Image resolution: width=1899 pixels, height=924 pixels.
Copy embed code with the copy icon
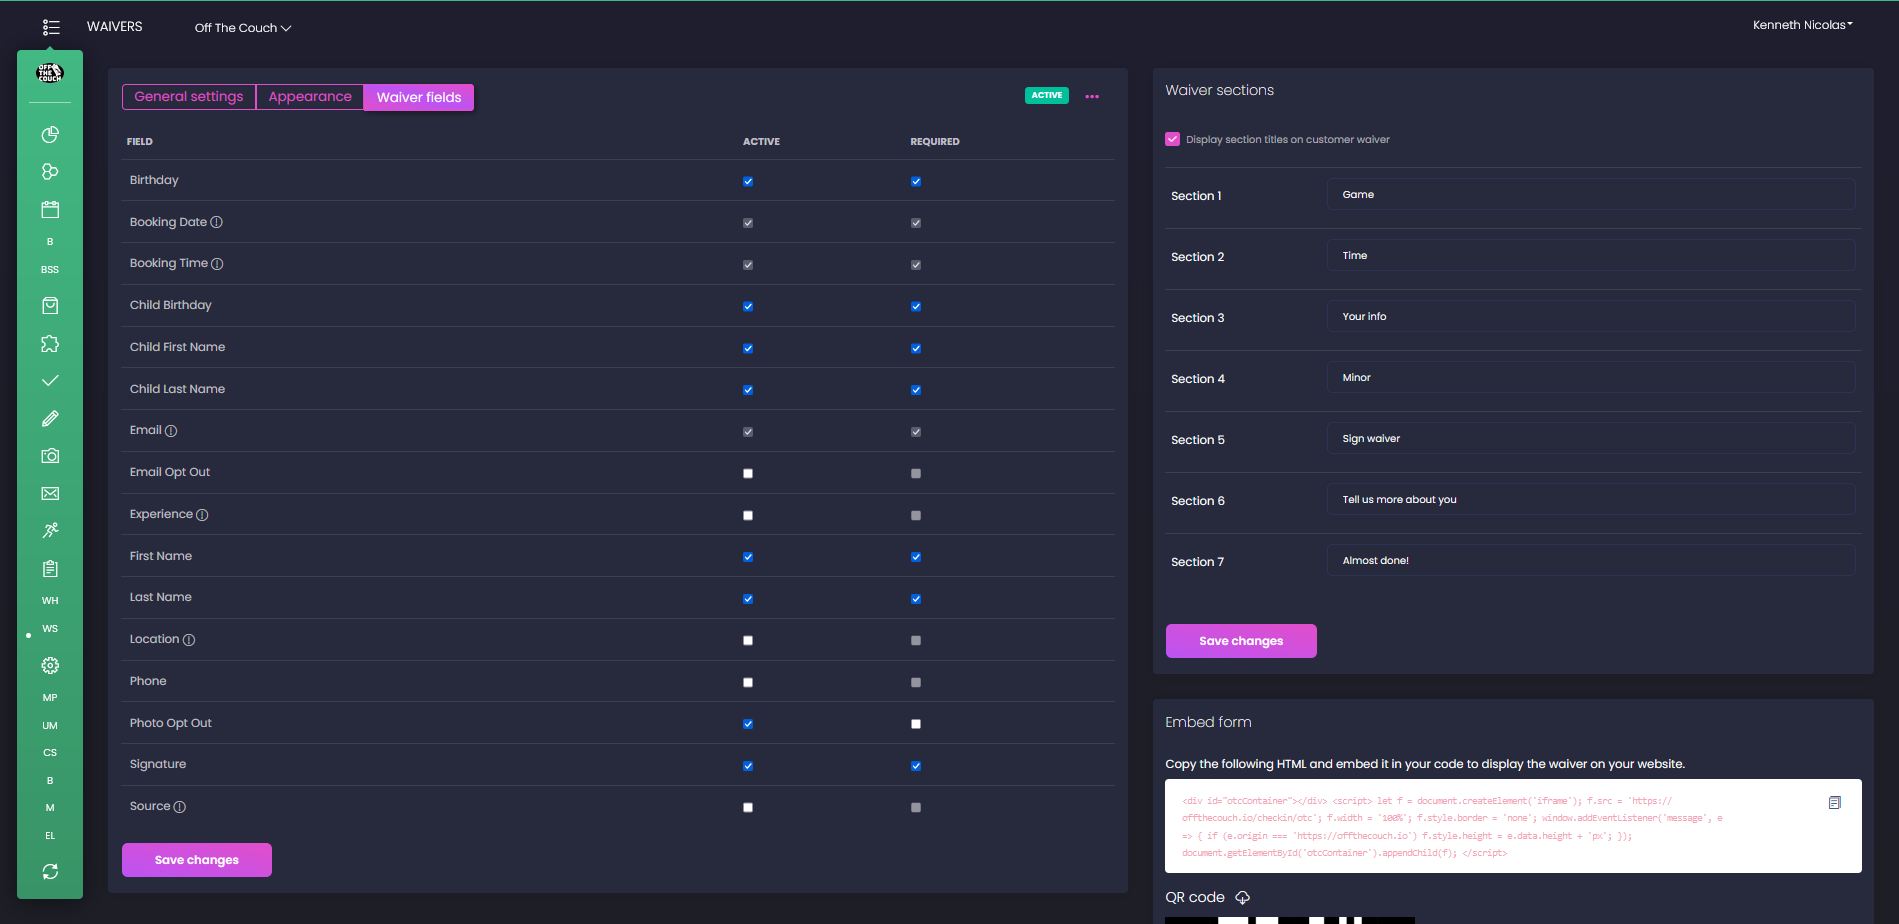(x=1834, y=803)
